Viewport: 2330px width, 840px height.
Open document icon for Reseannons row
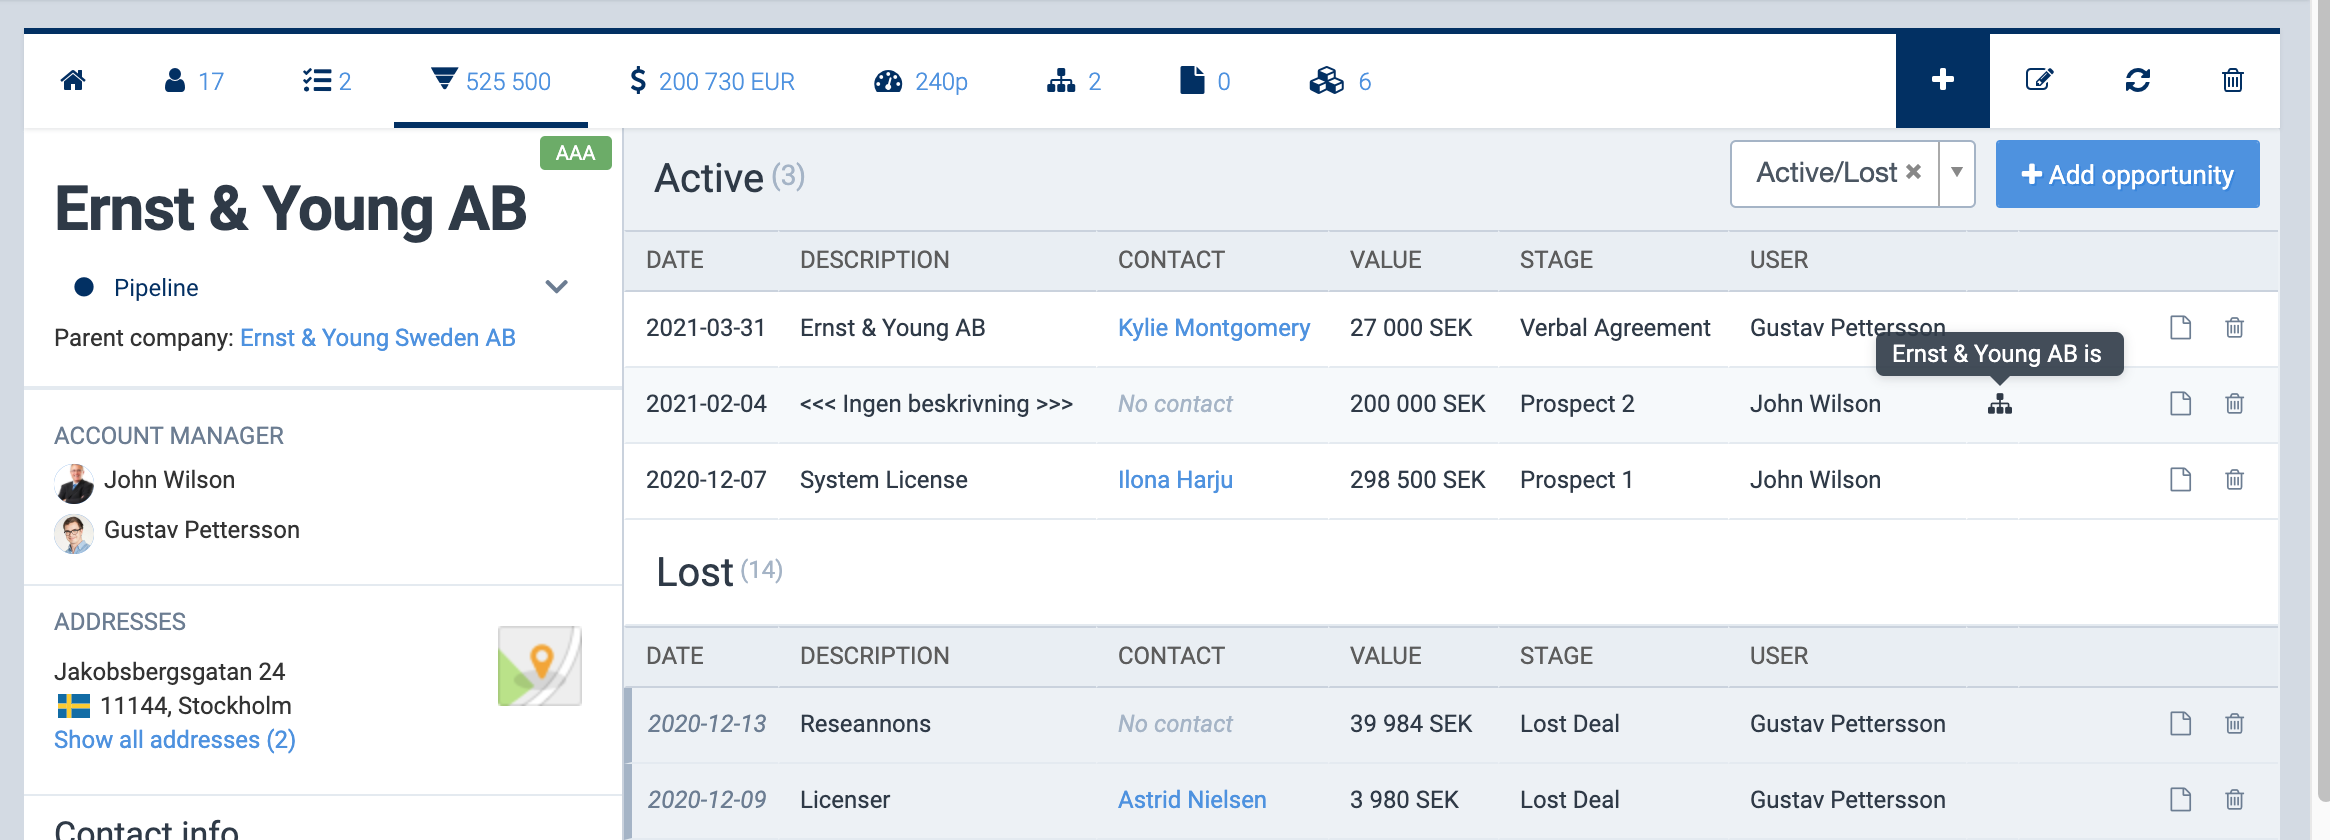(2181, 724)
